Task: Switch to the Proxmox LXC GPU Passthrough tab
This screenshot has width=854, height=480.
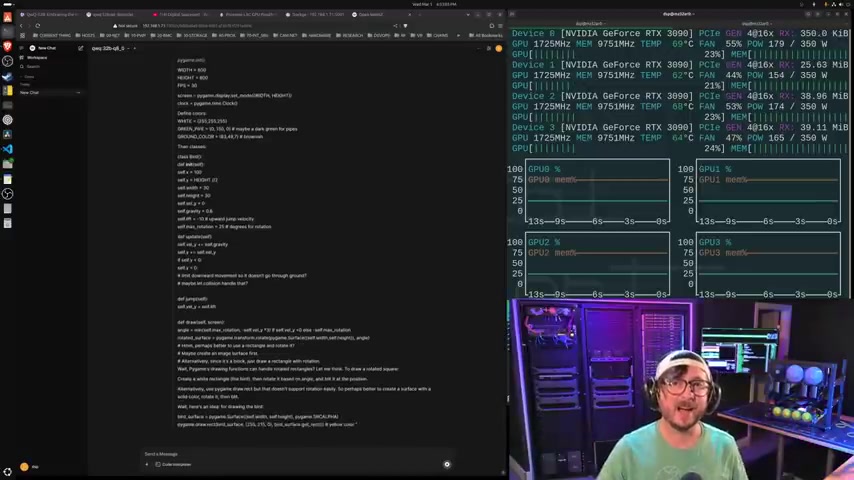Action: [249, 15]
